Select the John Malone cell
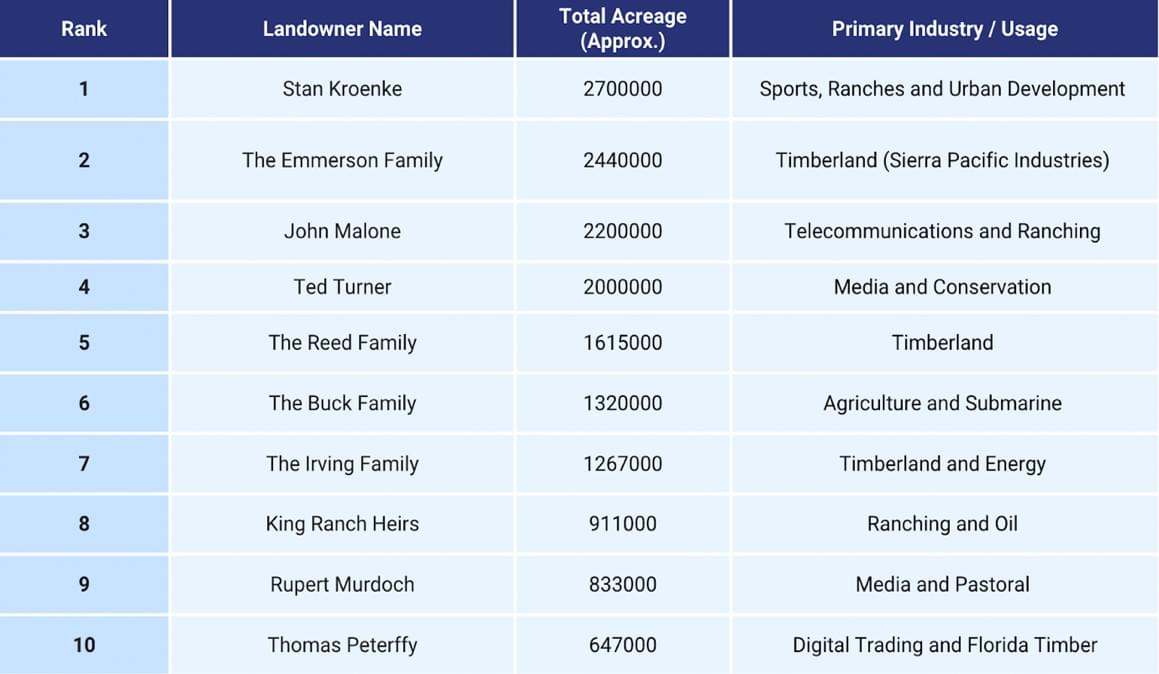 click(x=342, y=231)
